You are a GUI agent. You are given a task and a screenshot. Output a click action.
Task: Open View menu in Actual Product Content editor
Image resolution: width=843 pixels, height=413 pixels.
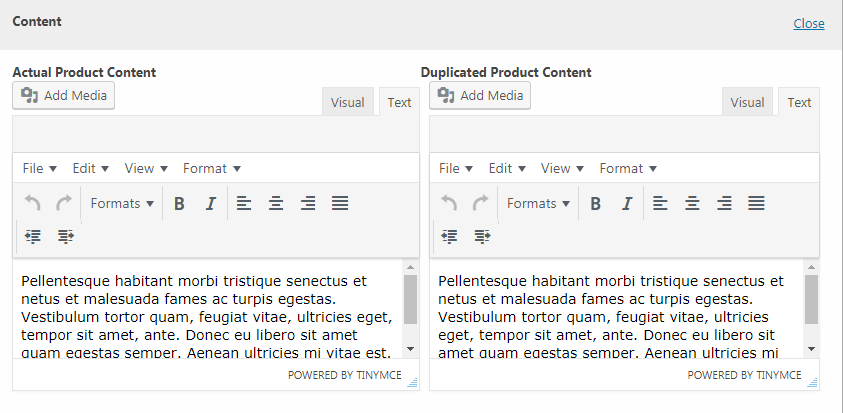click(x=146, y=168)
